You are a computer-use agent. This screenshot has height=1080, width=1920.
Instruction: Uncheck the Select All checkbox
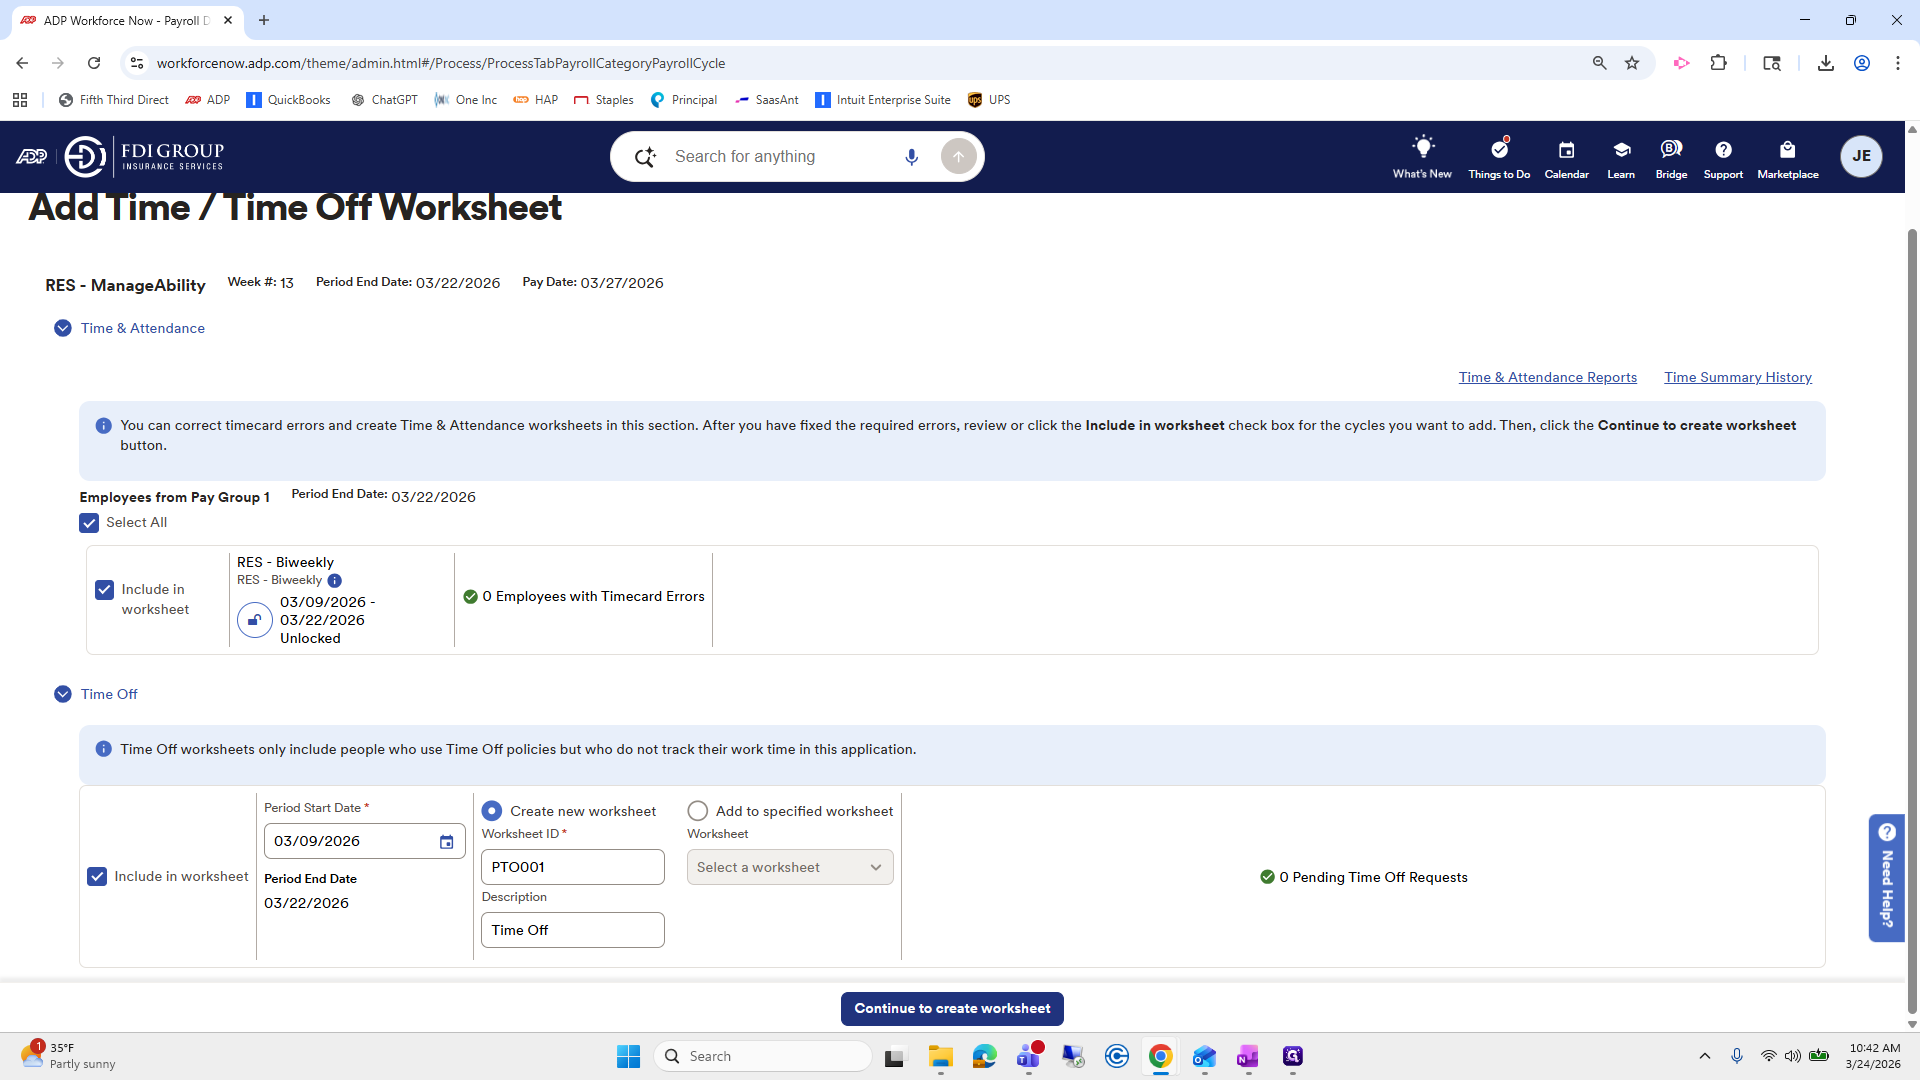click(x=89, y=523)
